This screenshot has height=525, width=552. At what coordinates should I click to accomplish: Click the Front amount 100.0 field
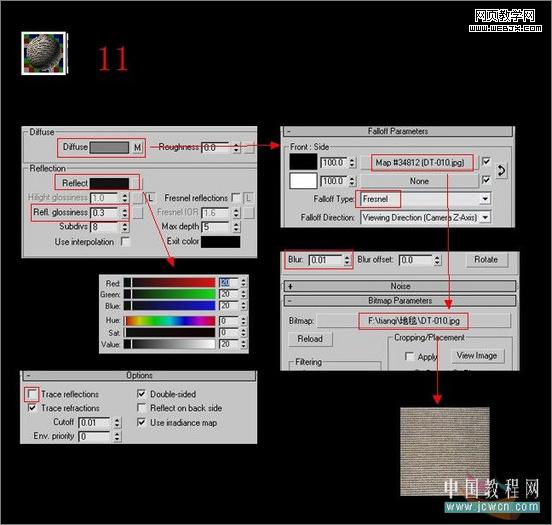[334, 162]
